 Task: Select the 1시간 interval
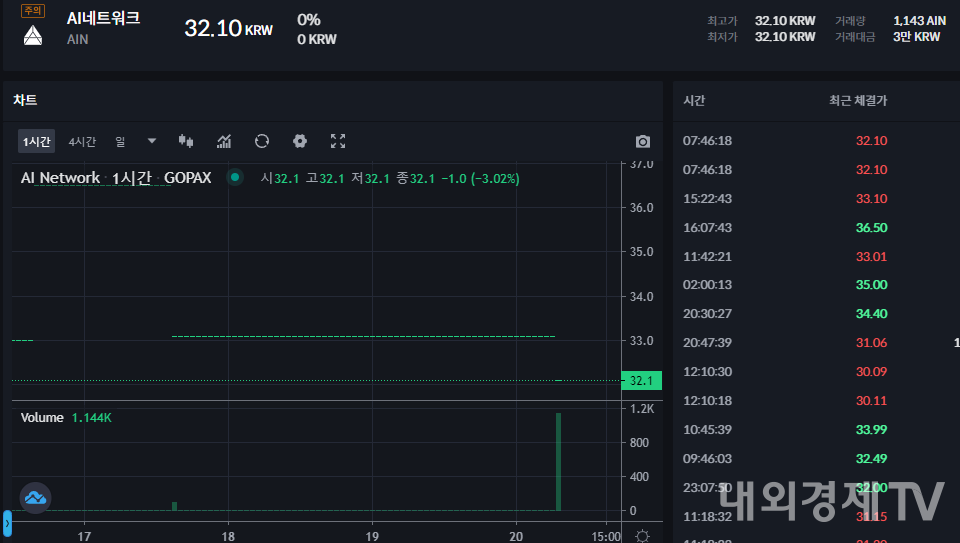tap(36, 142)
